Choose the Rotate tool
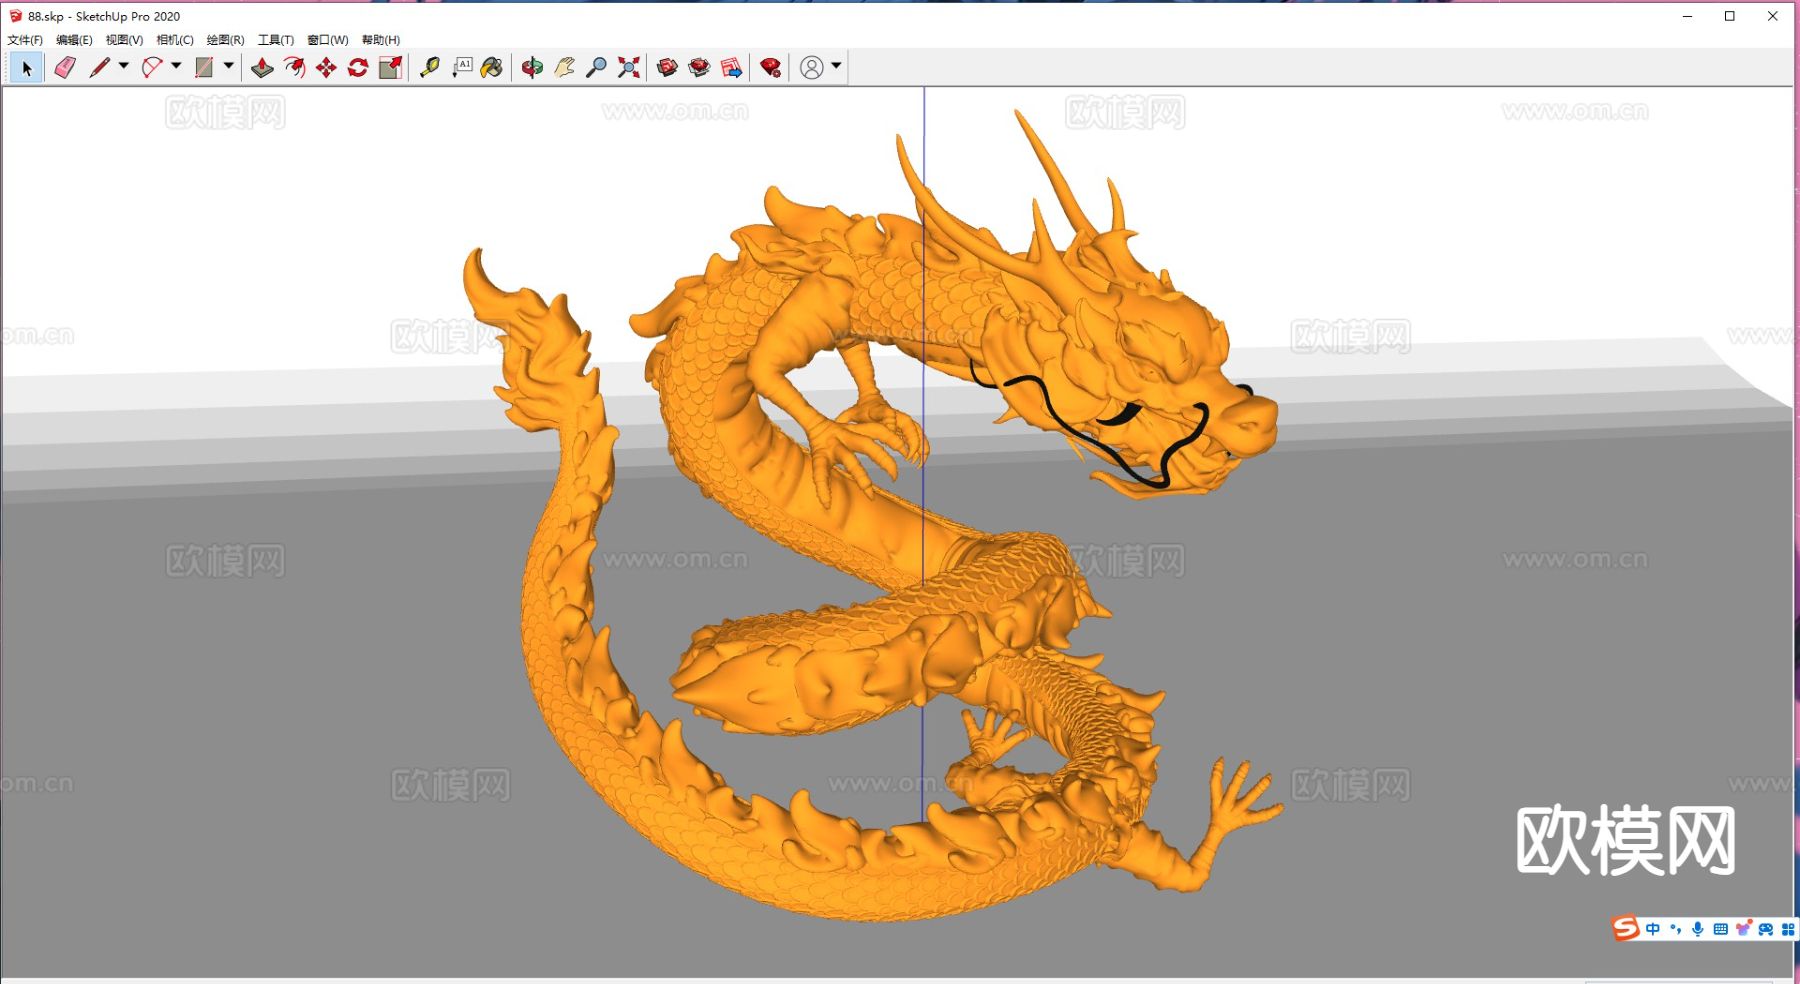The height and width of the screenshot is (984, 1800). coord(358,67)
